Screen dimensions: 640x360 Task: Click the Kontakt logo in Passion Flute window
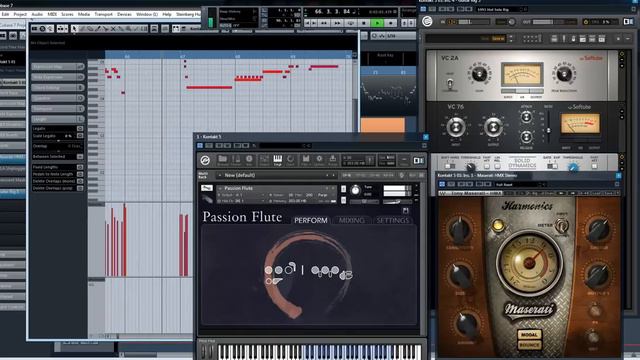pos(205,160)
